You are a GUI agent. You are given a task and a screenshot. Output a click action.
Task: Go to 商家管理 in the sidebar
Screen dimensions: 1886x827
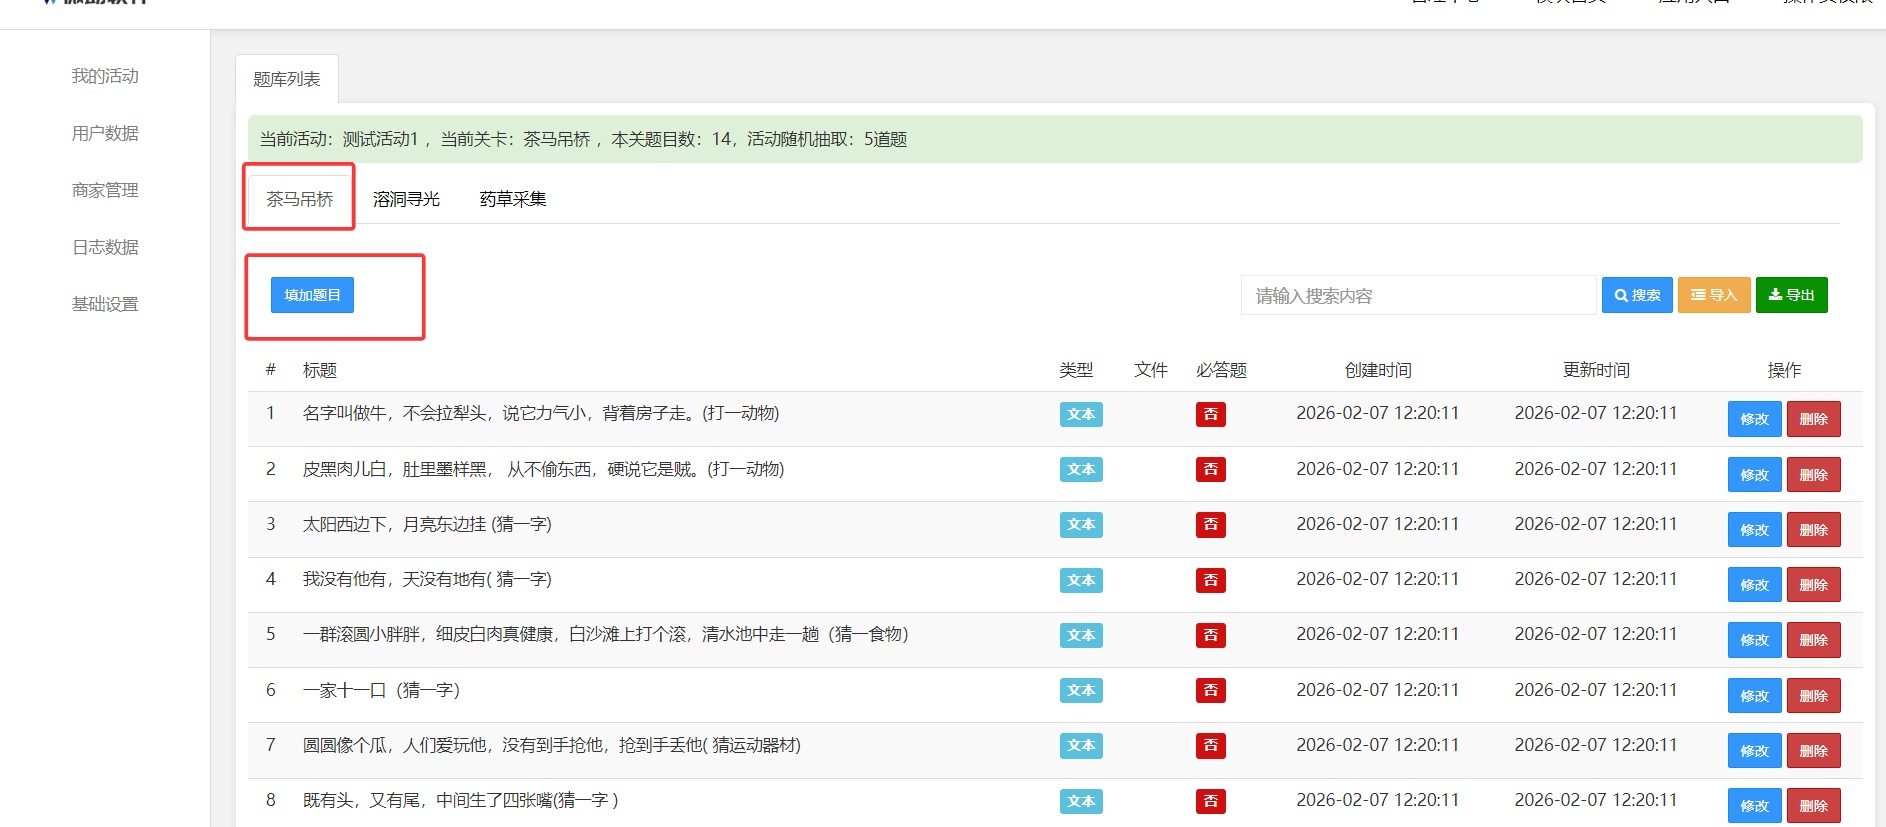coord(105,190)
